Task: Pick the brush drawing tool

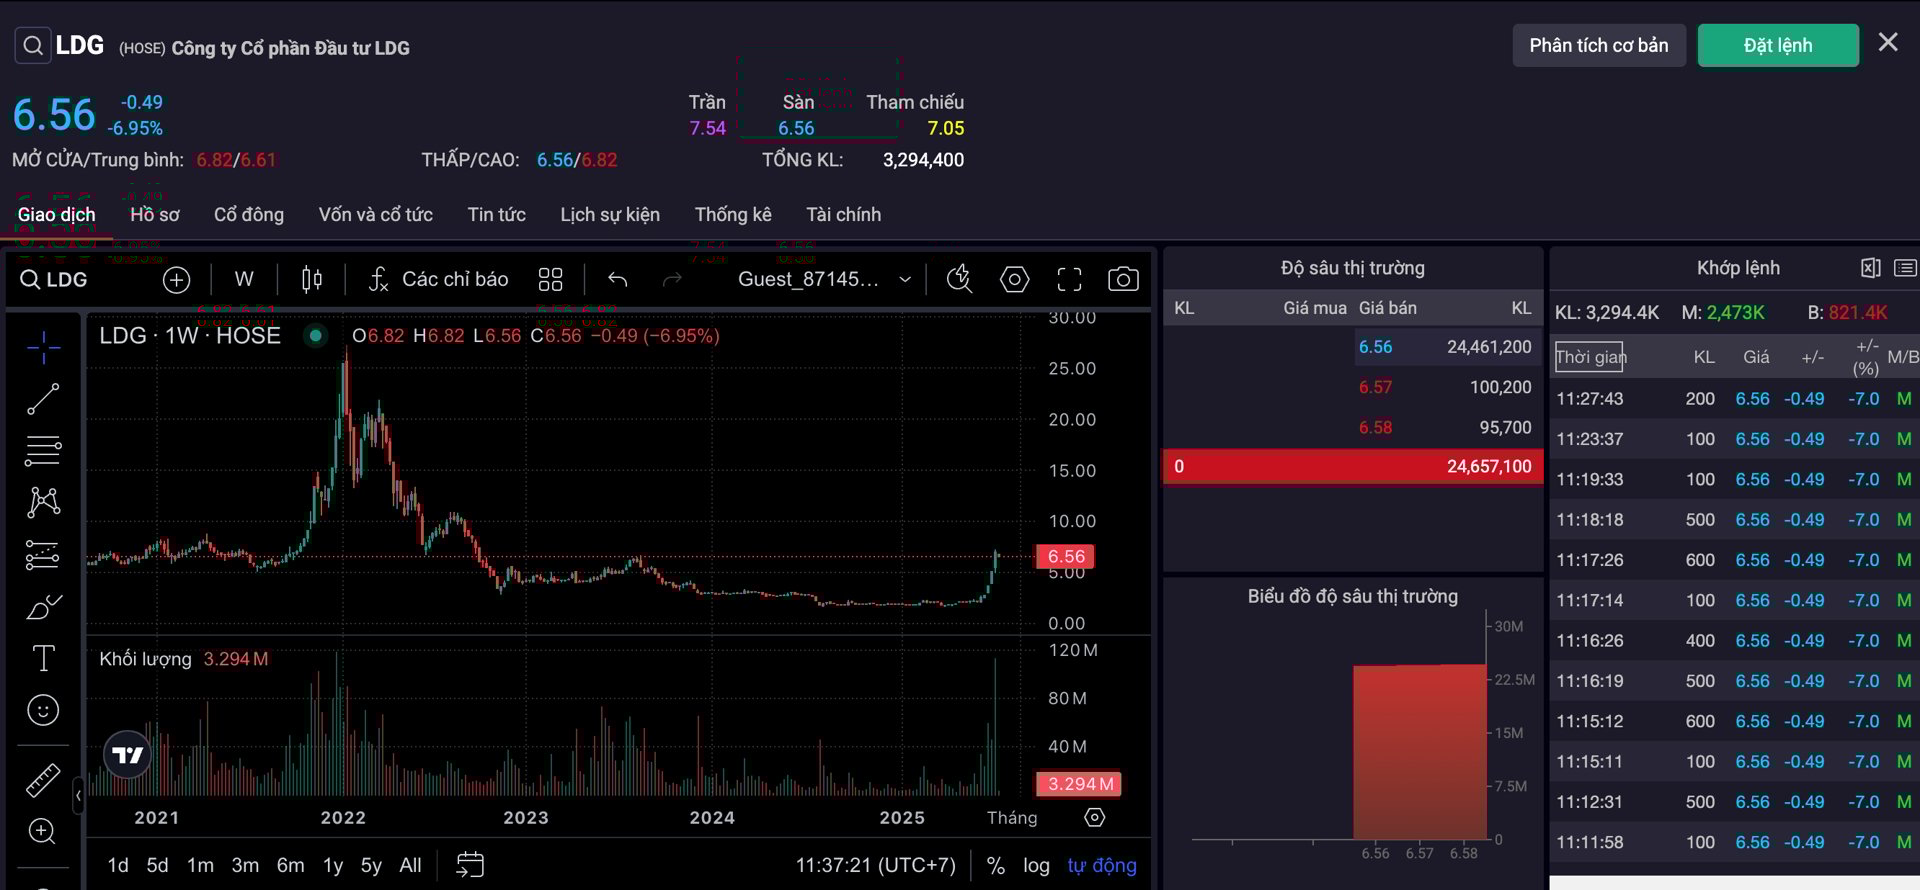Action: pyautogui.click(x=43, y=607)
